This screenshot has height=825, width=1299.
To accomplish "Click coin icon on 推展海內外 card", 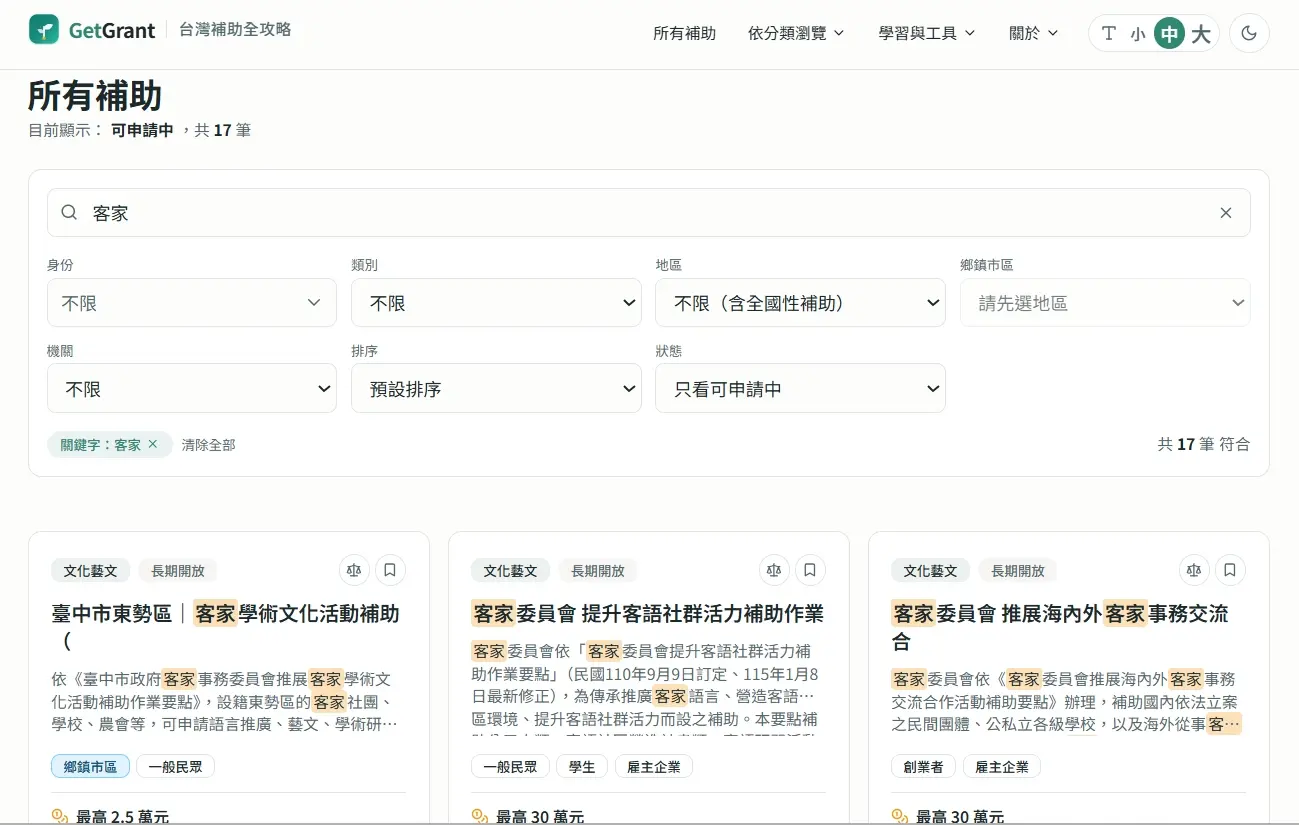I will [x=900, y=816].
